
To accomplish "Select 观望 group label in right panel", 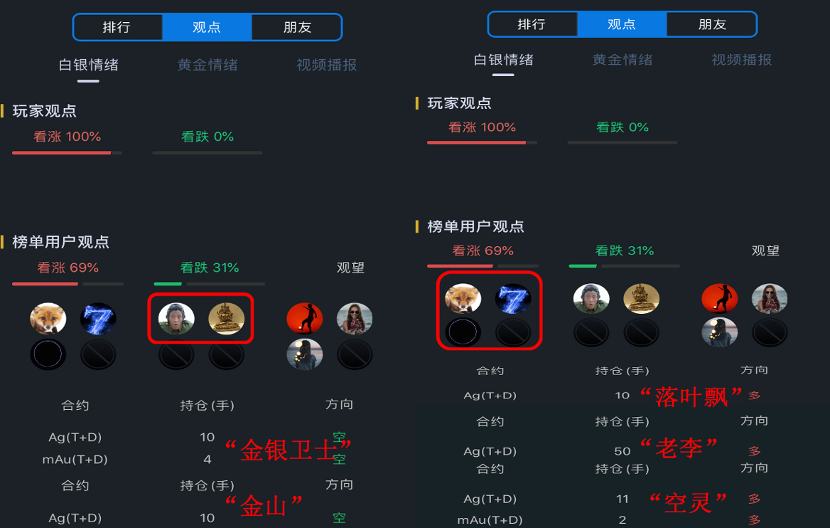I will [x=765, y=251].
